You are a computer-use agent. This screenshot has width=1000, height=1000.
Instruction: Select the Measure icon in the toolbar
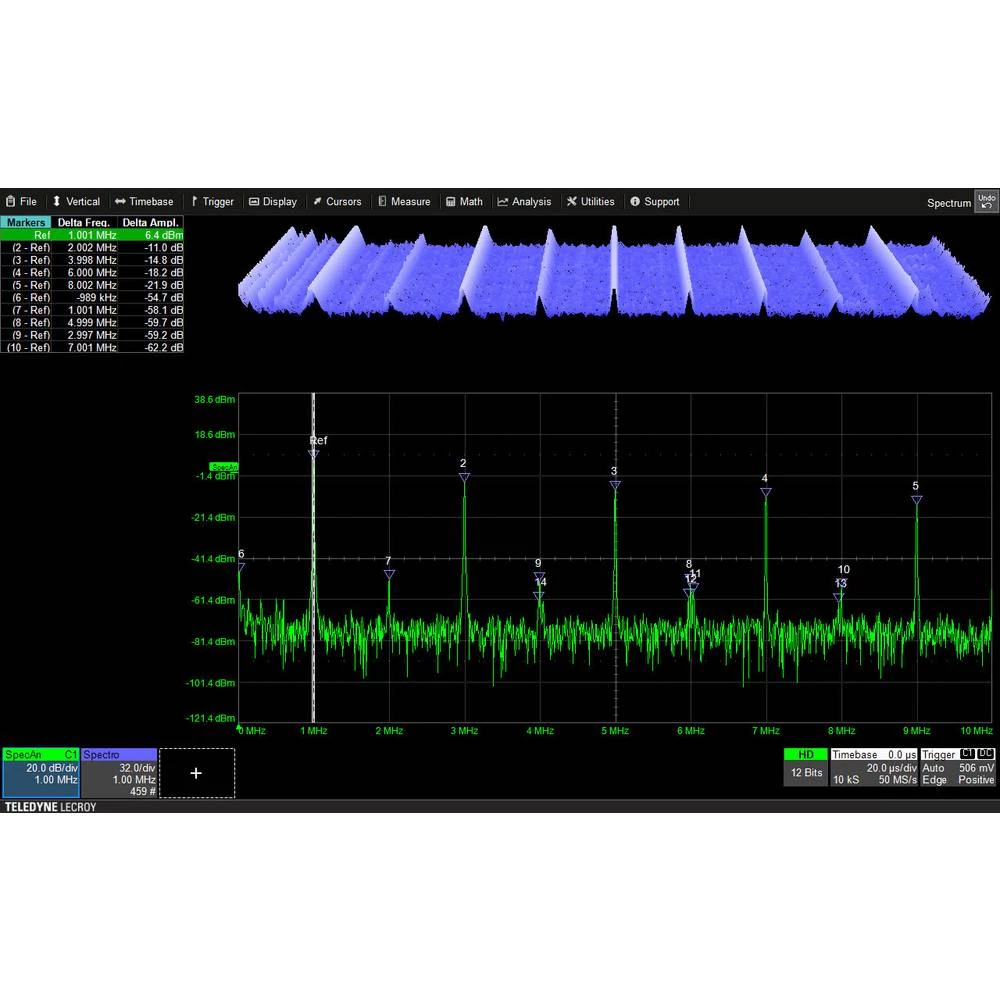(x=405, y=201)
